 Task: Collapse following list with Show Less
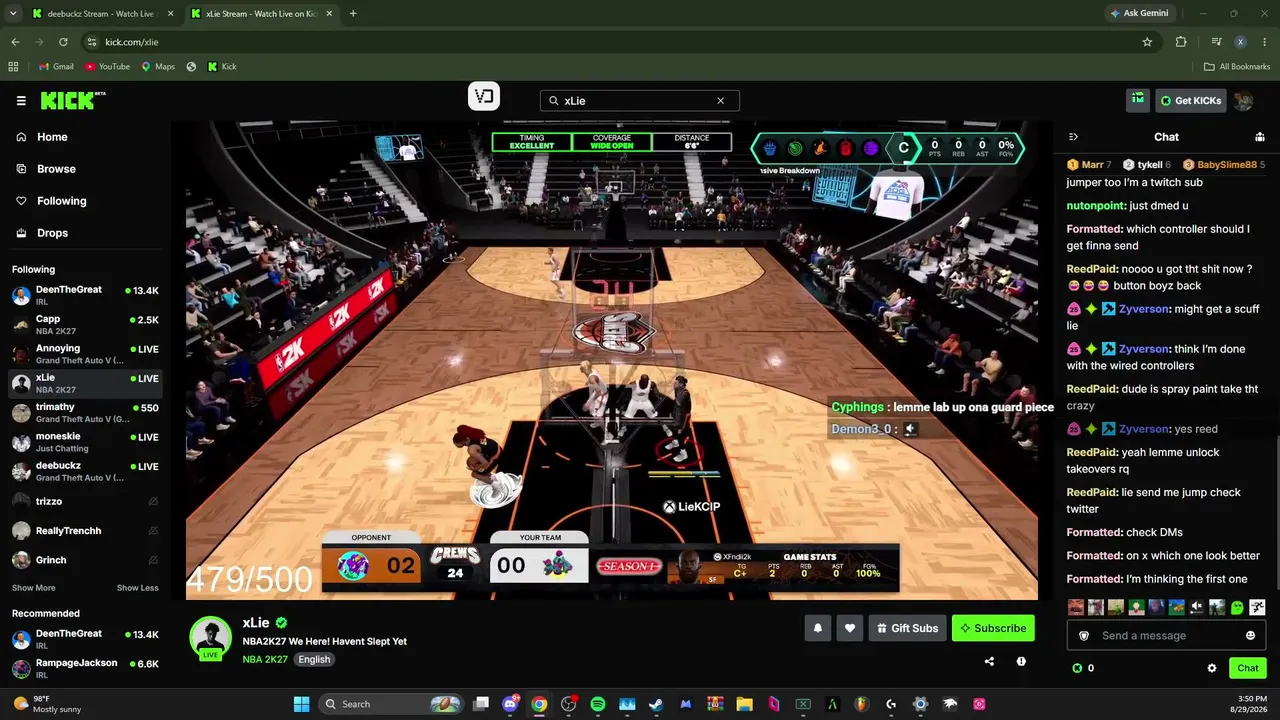pyautogui.click(x=137, y=588)
